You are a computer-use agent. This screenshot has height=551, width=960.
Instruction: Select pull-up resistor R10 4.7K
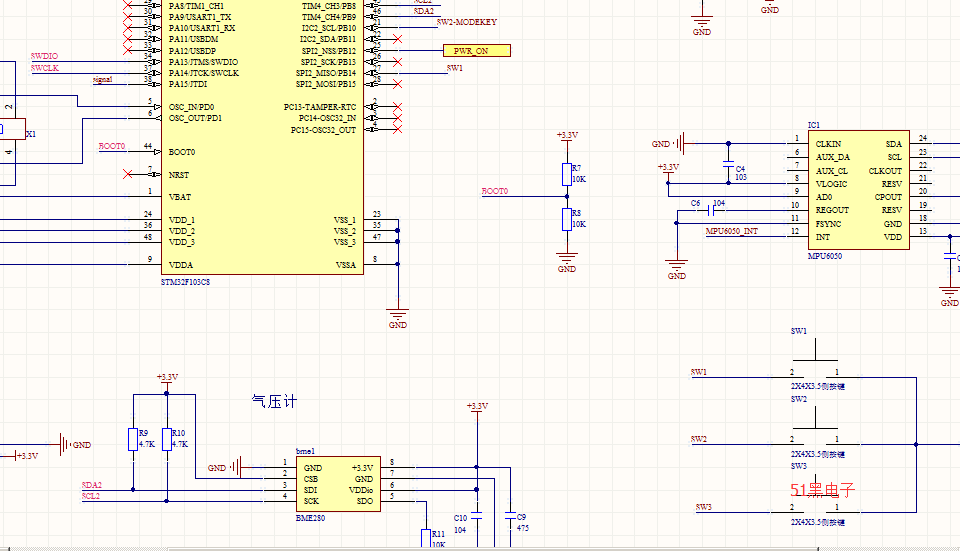coord(167,440)
